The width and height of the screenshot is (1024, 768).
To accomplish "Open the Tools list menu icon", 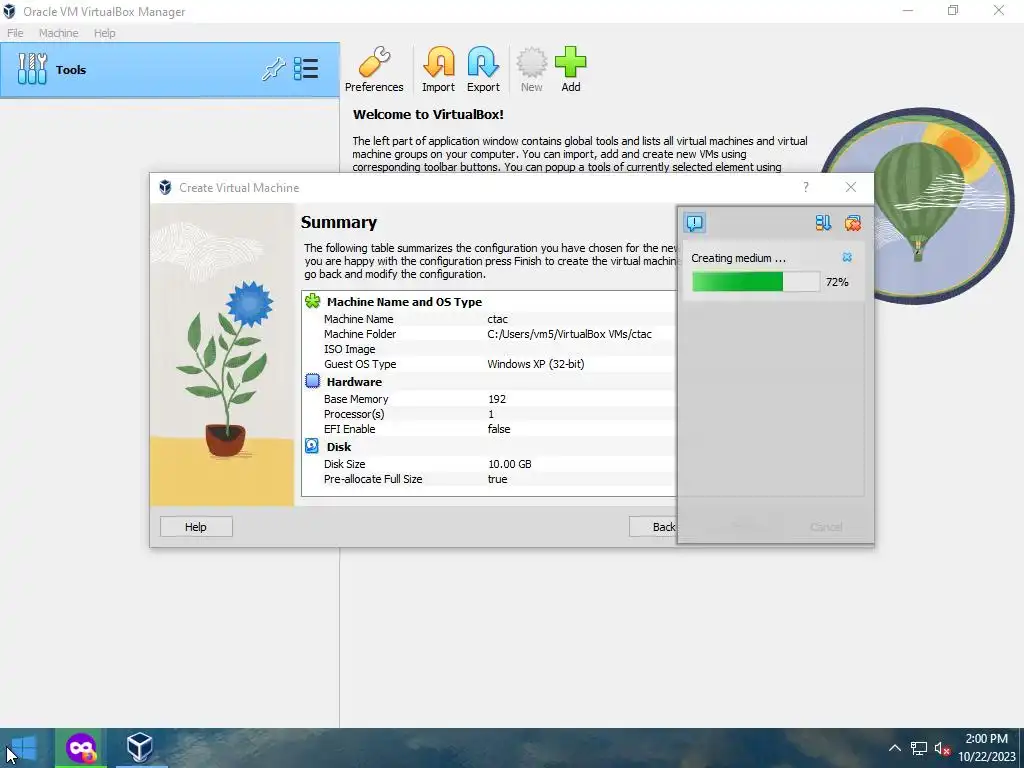I will pyautogui.click(x=306, y=69).
